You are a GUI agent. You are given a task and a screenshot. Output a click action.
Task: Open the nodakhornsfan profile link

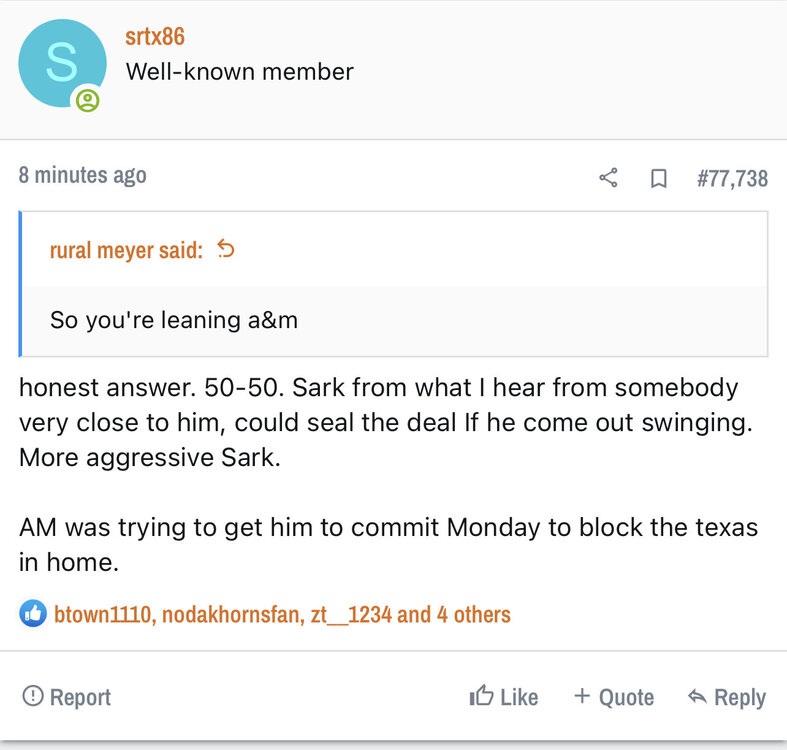click(x=229, y=614)
